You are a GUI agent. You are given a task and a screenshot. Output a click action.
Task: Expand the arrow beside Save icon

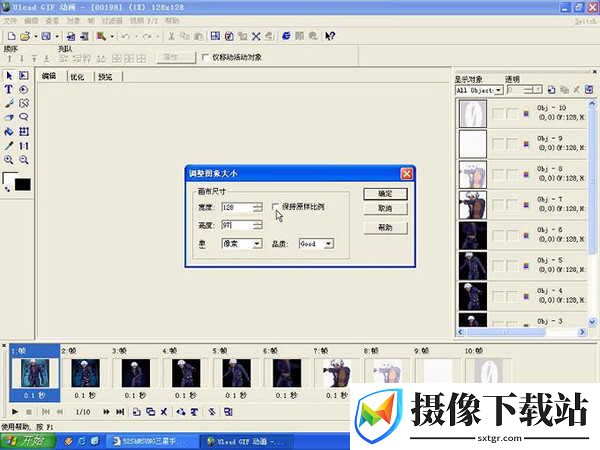click(57, 36)
